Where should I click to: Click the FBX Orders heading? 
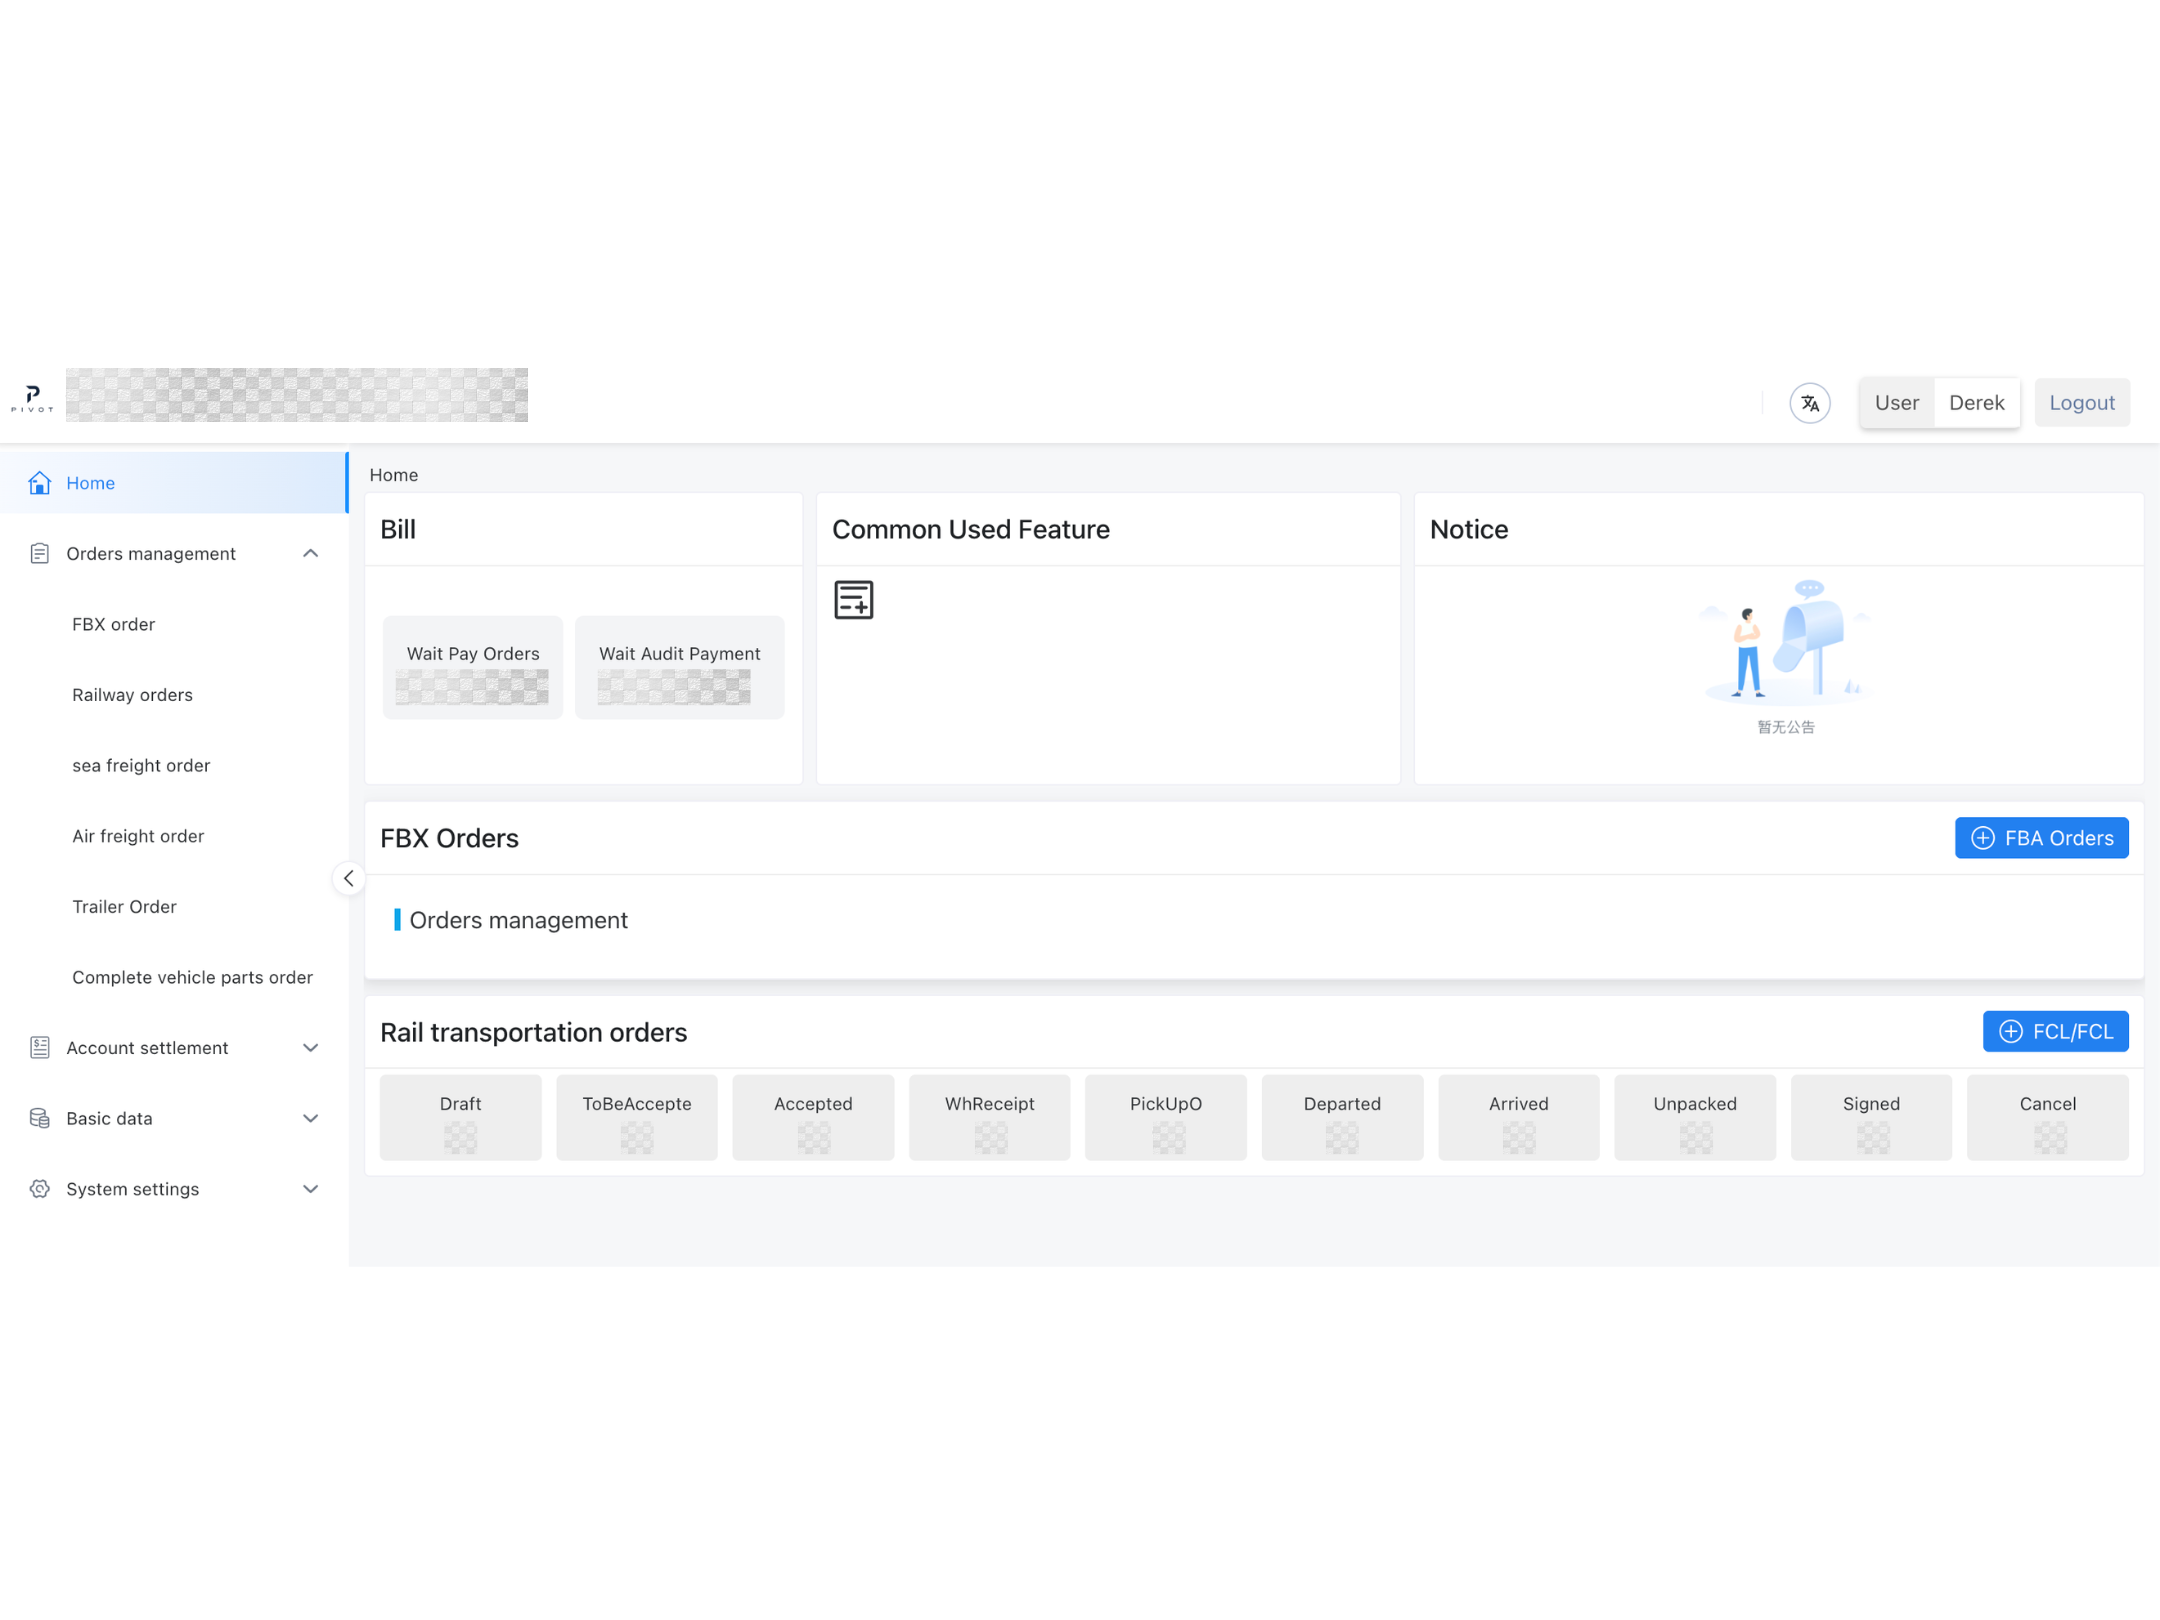[449, 838]
